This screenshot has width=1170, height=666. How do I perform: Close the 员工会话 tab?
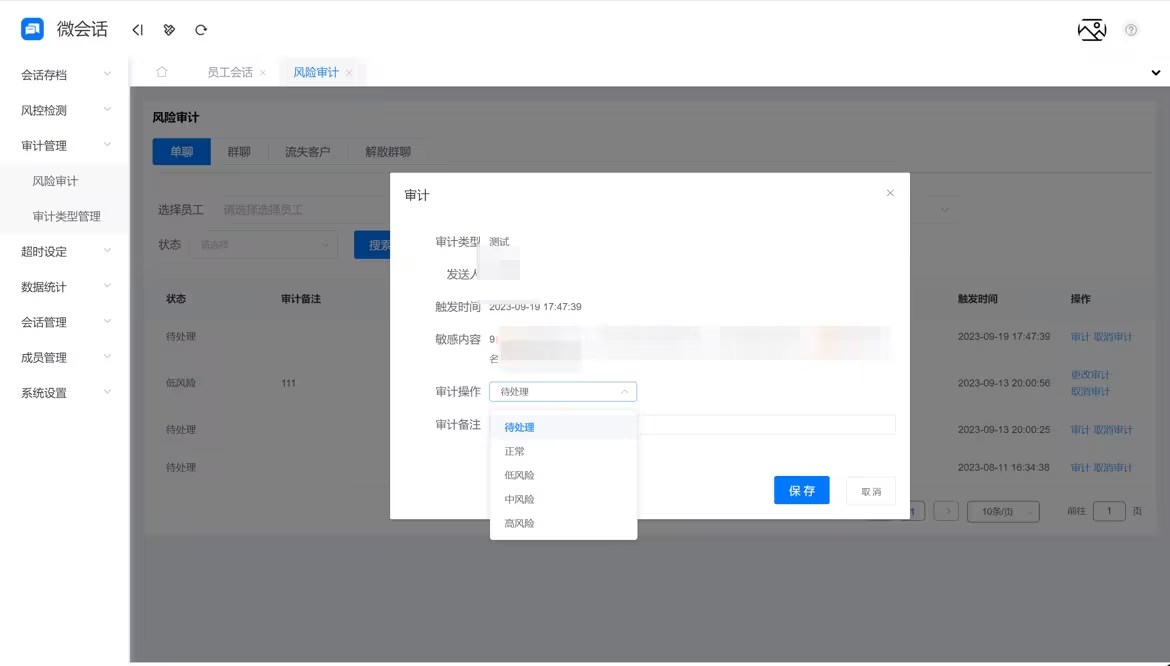point(263,71)
